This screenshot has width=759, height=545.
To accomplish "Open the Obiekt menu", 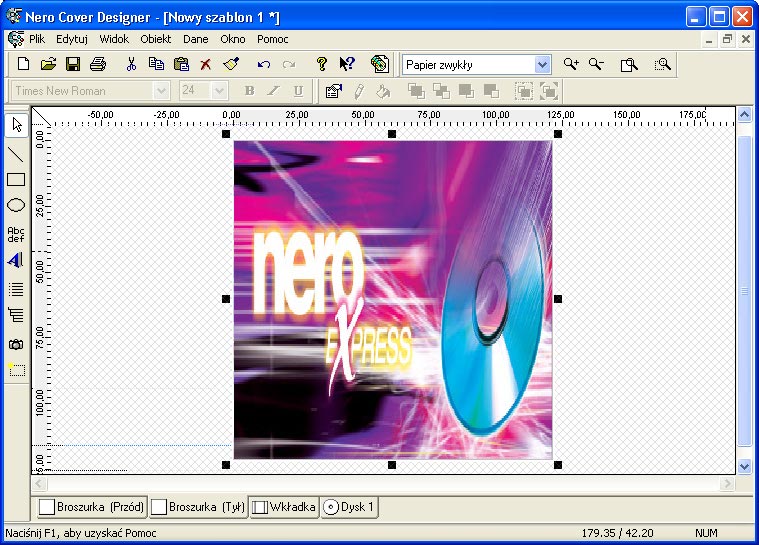I will click(x=155, y=39).
